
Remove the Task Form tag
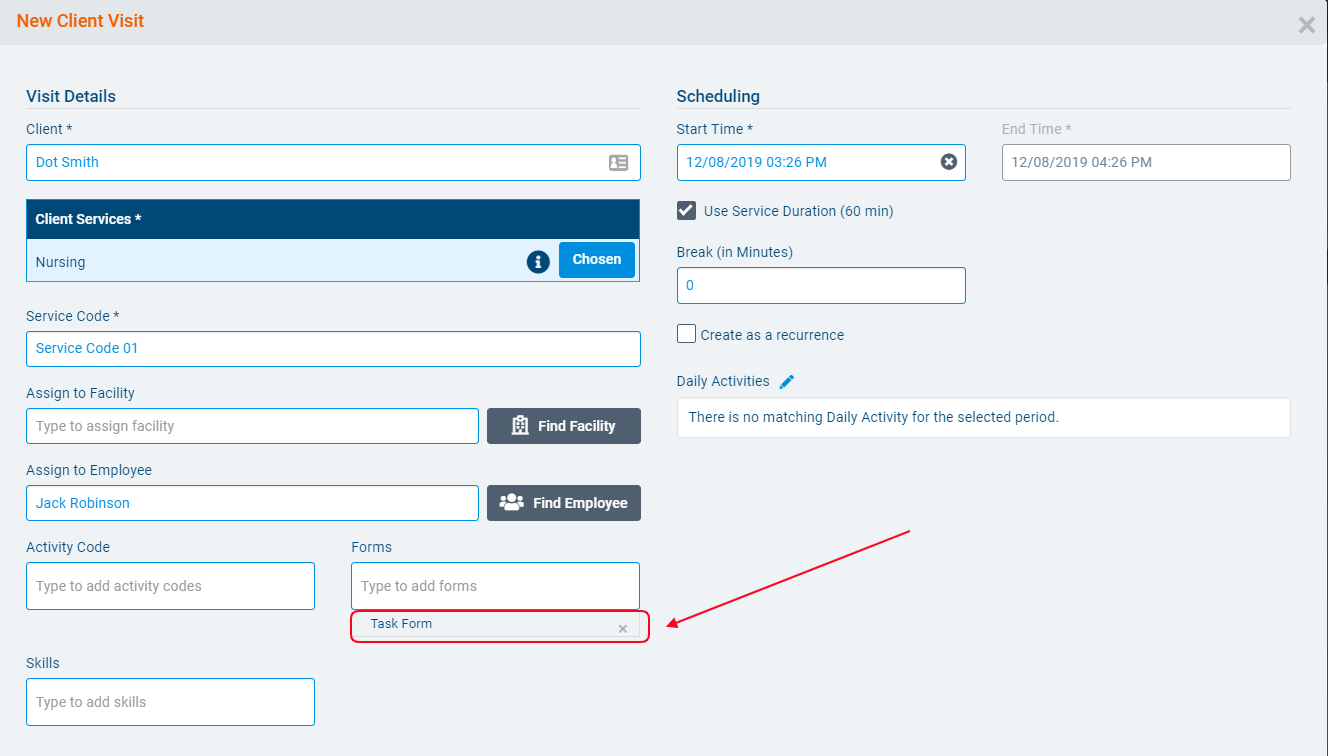coord(622,628)
